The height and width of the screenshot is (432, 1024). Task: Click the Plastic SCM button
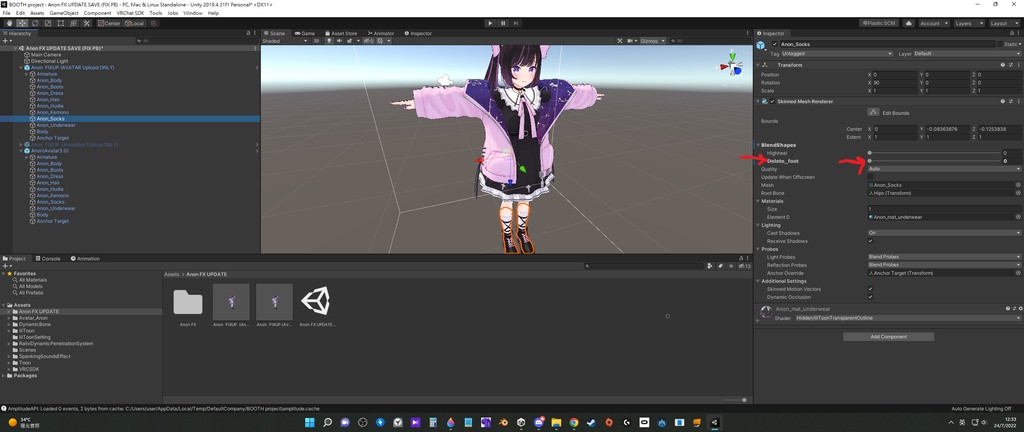coord(880,23)
